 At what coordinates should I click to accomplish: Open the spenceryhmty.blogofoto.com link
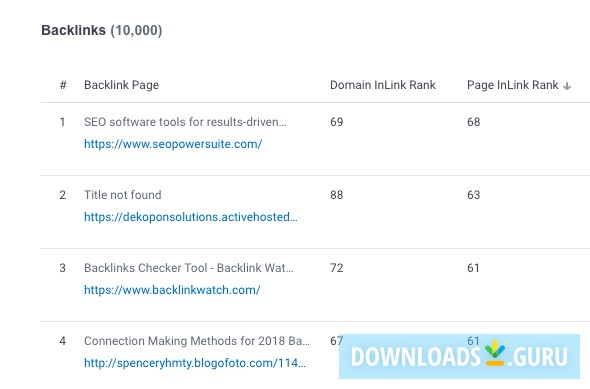pos(195,363)
